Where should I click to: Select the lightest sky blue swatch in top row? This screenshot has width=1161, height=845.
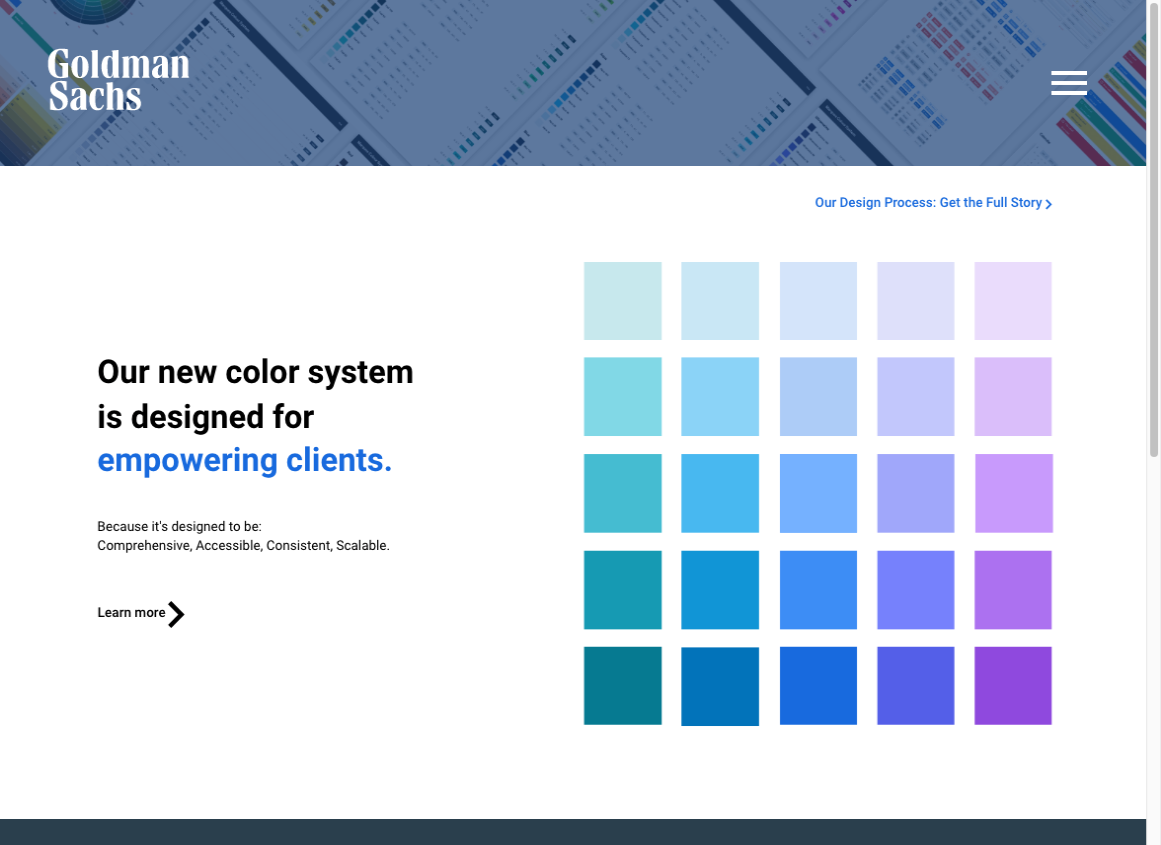[x=720, y=301]
